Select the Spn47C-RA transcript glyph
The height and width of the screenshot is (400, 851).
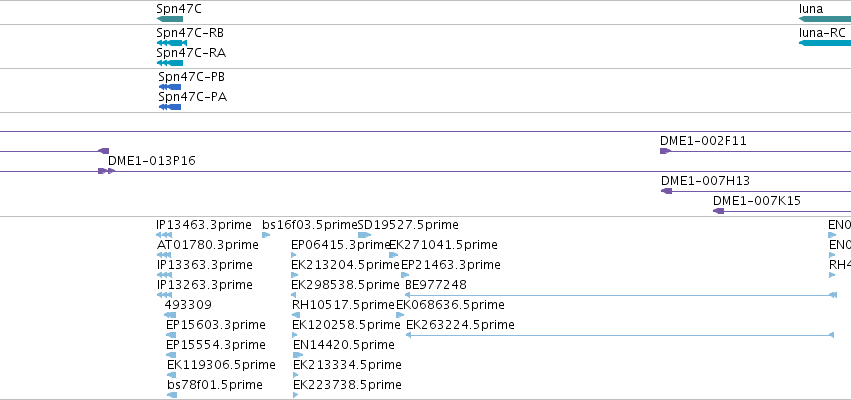click(170, 63)
